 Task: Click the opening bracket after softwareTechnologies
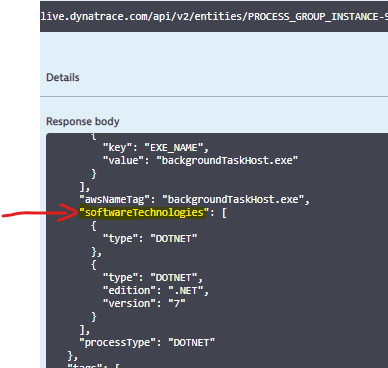(x=224, y=213)
